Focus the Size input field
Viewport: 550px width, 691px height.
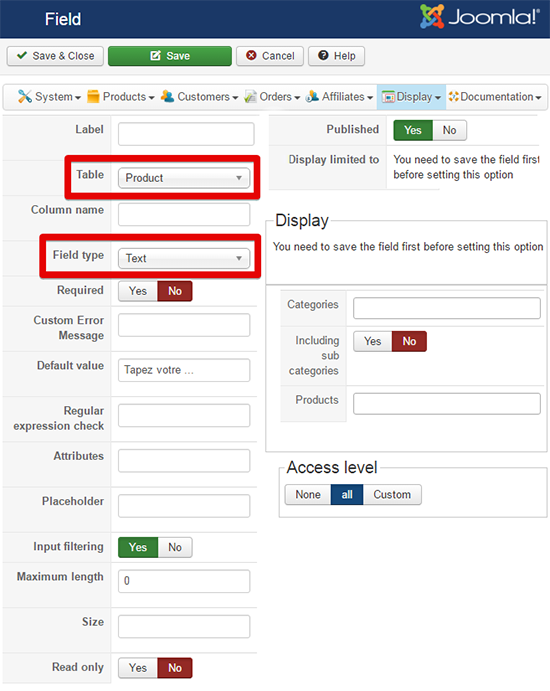coord(184,627)
